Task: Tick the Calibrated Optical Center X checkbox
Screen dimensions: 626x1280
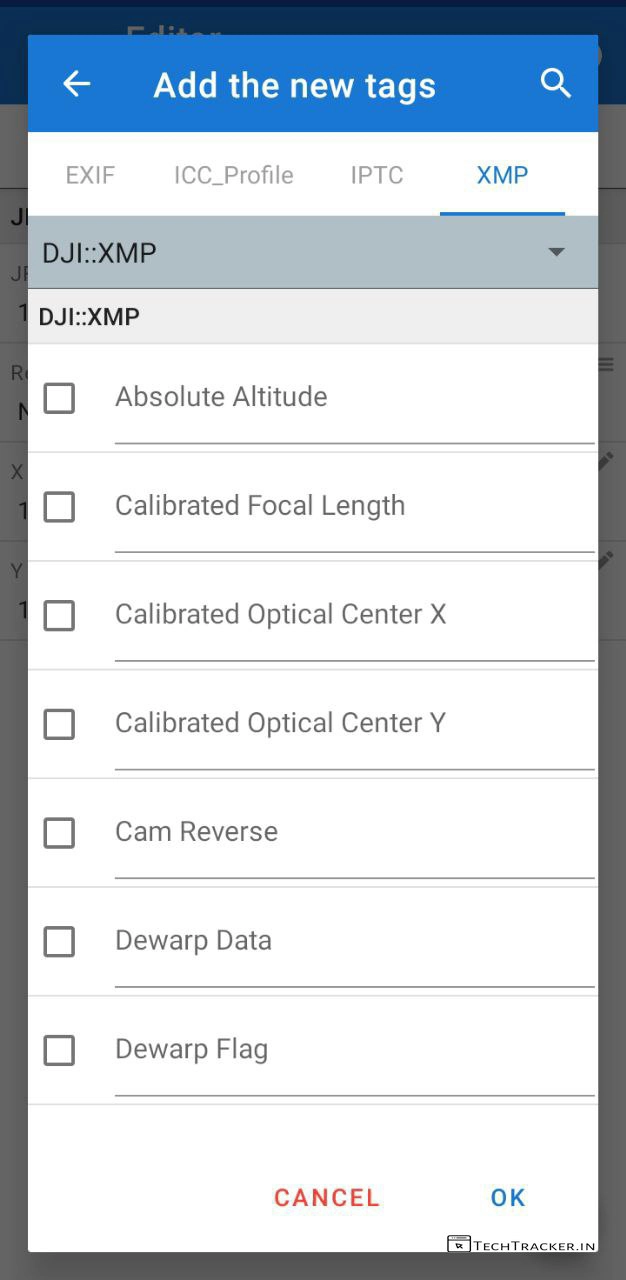Action: click(x=59, y=615)
